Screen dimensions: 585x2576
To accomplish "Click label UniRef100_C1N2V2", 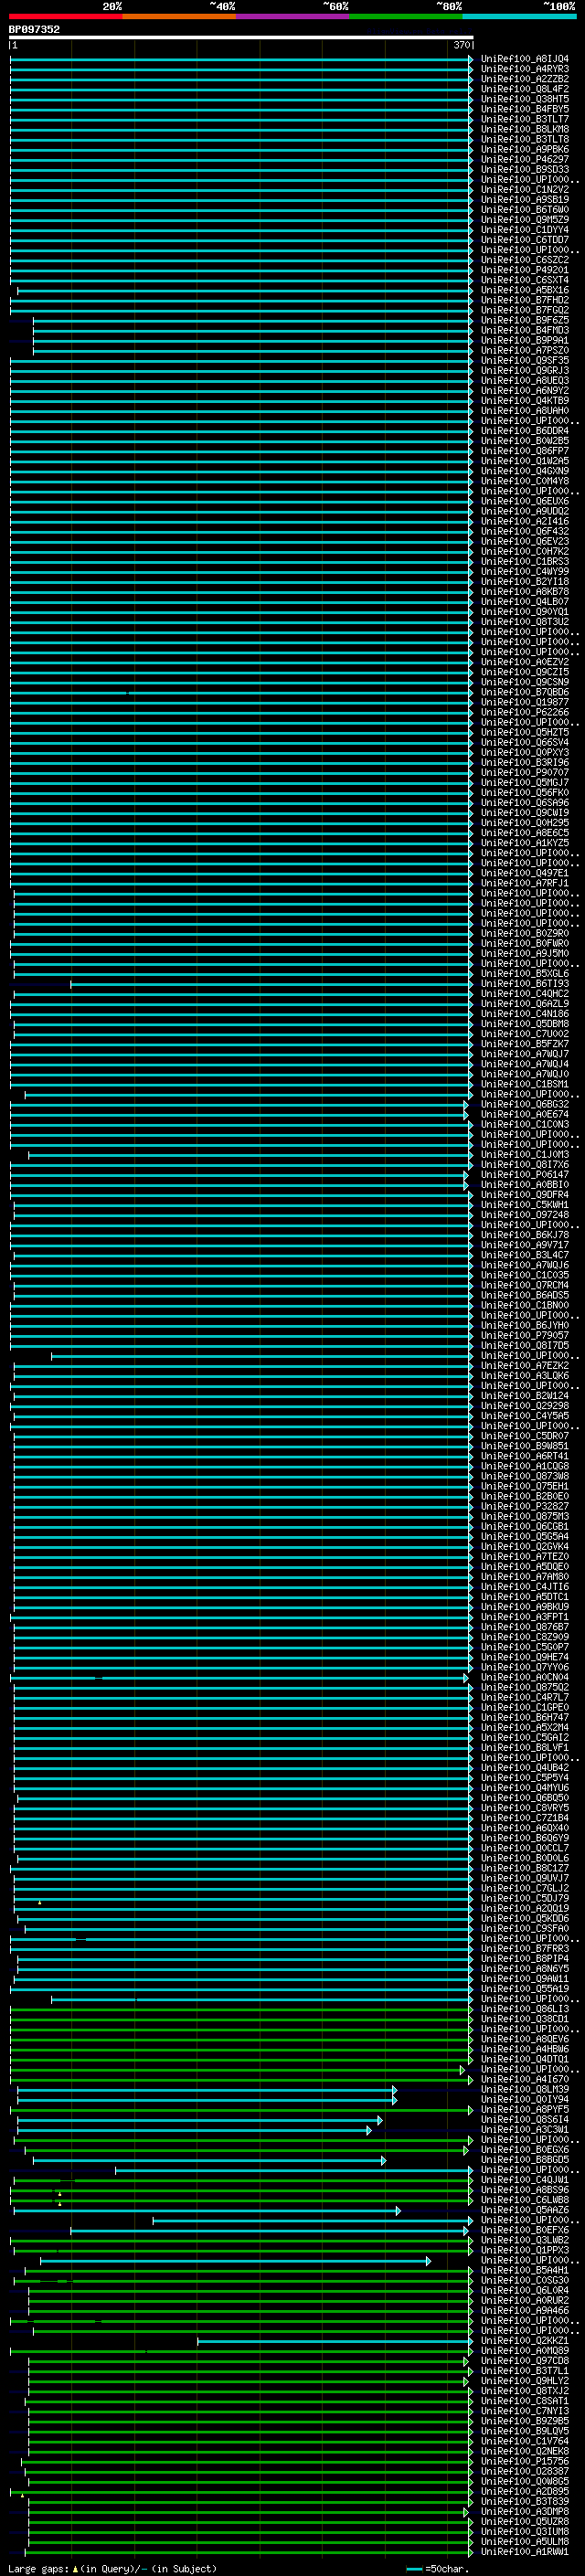I will (x=525, y=189).
